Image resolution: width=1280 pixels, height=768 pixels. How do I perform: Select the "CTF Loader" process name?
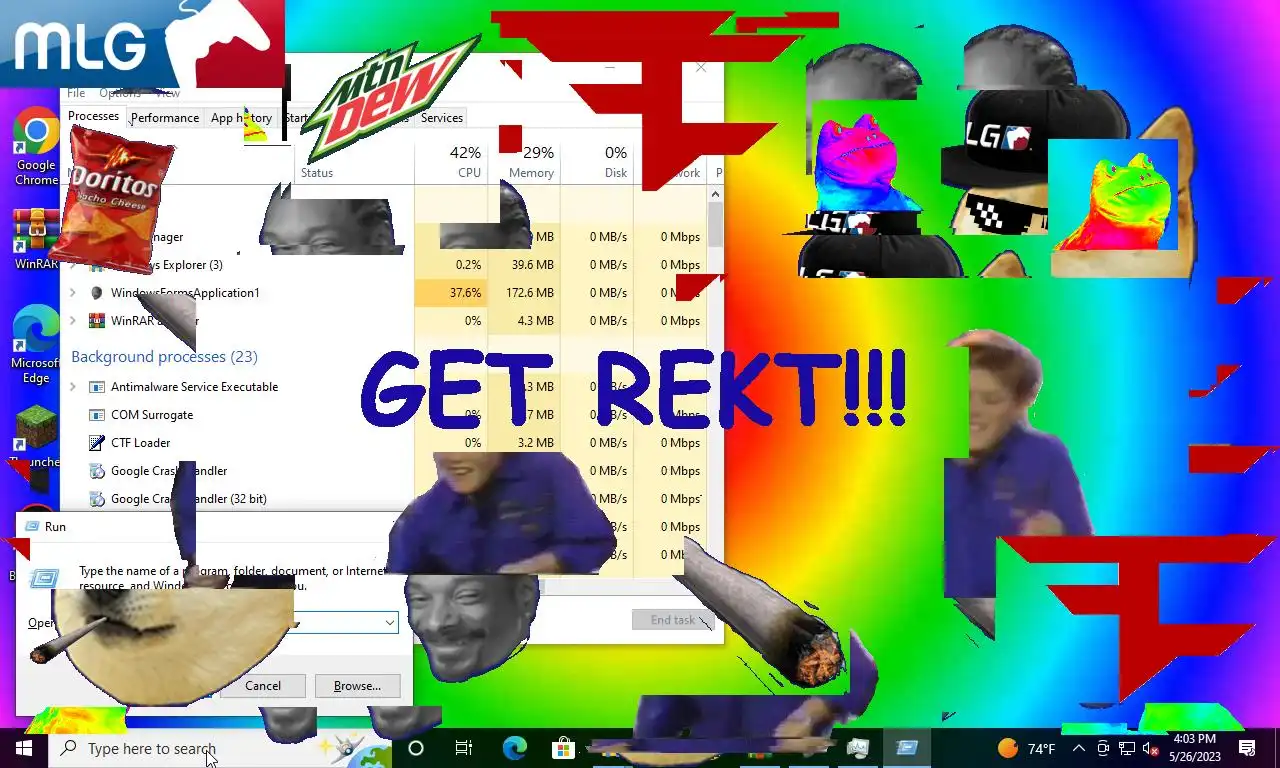140,443
